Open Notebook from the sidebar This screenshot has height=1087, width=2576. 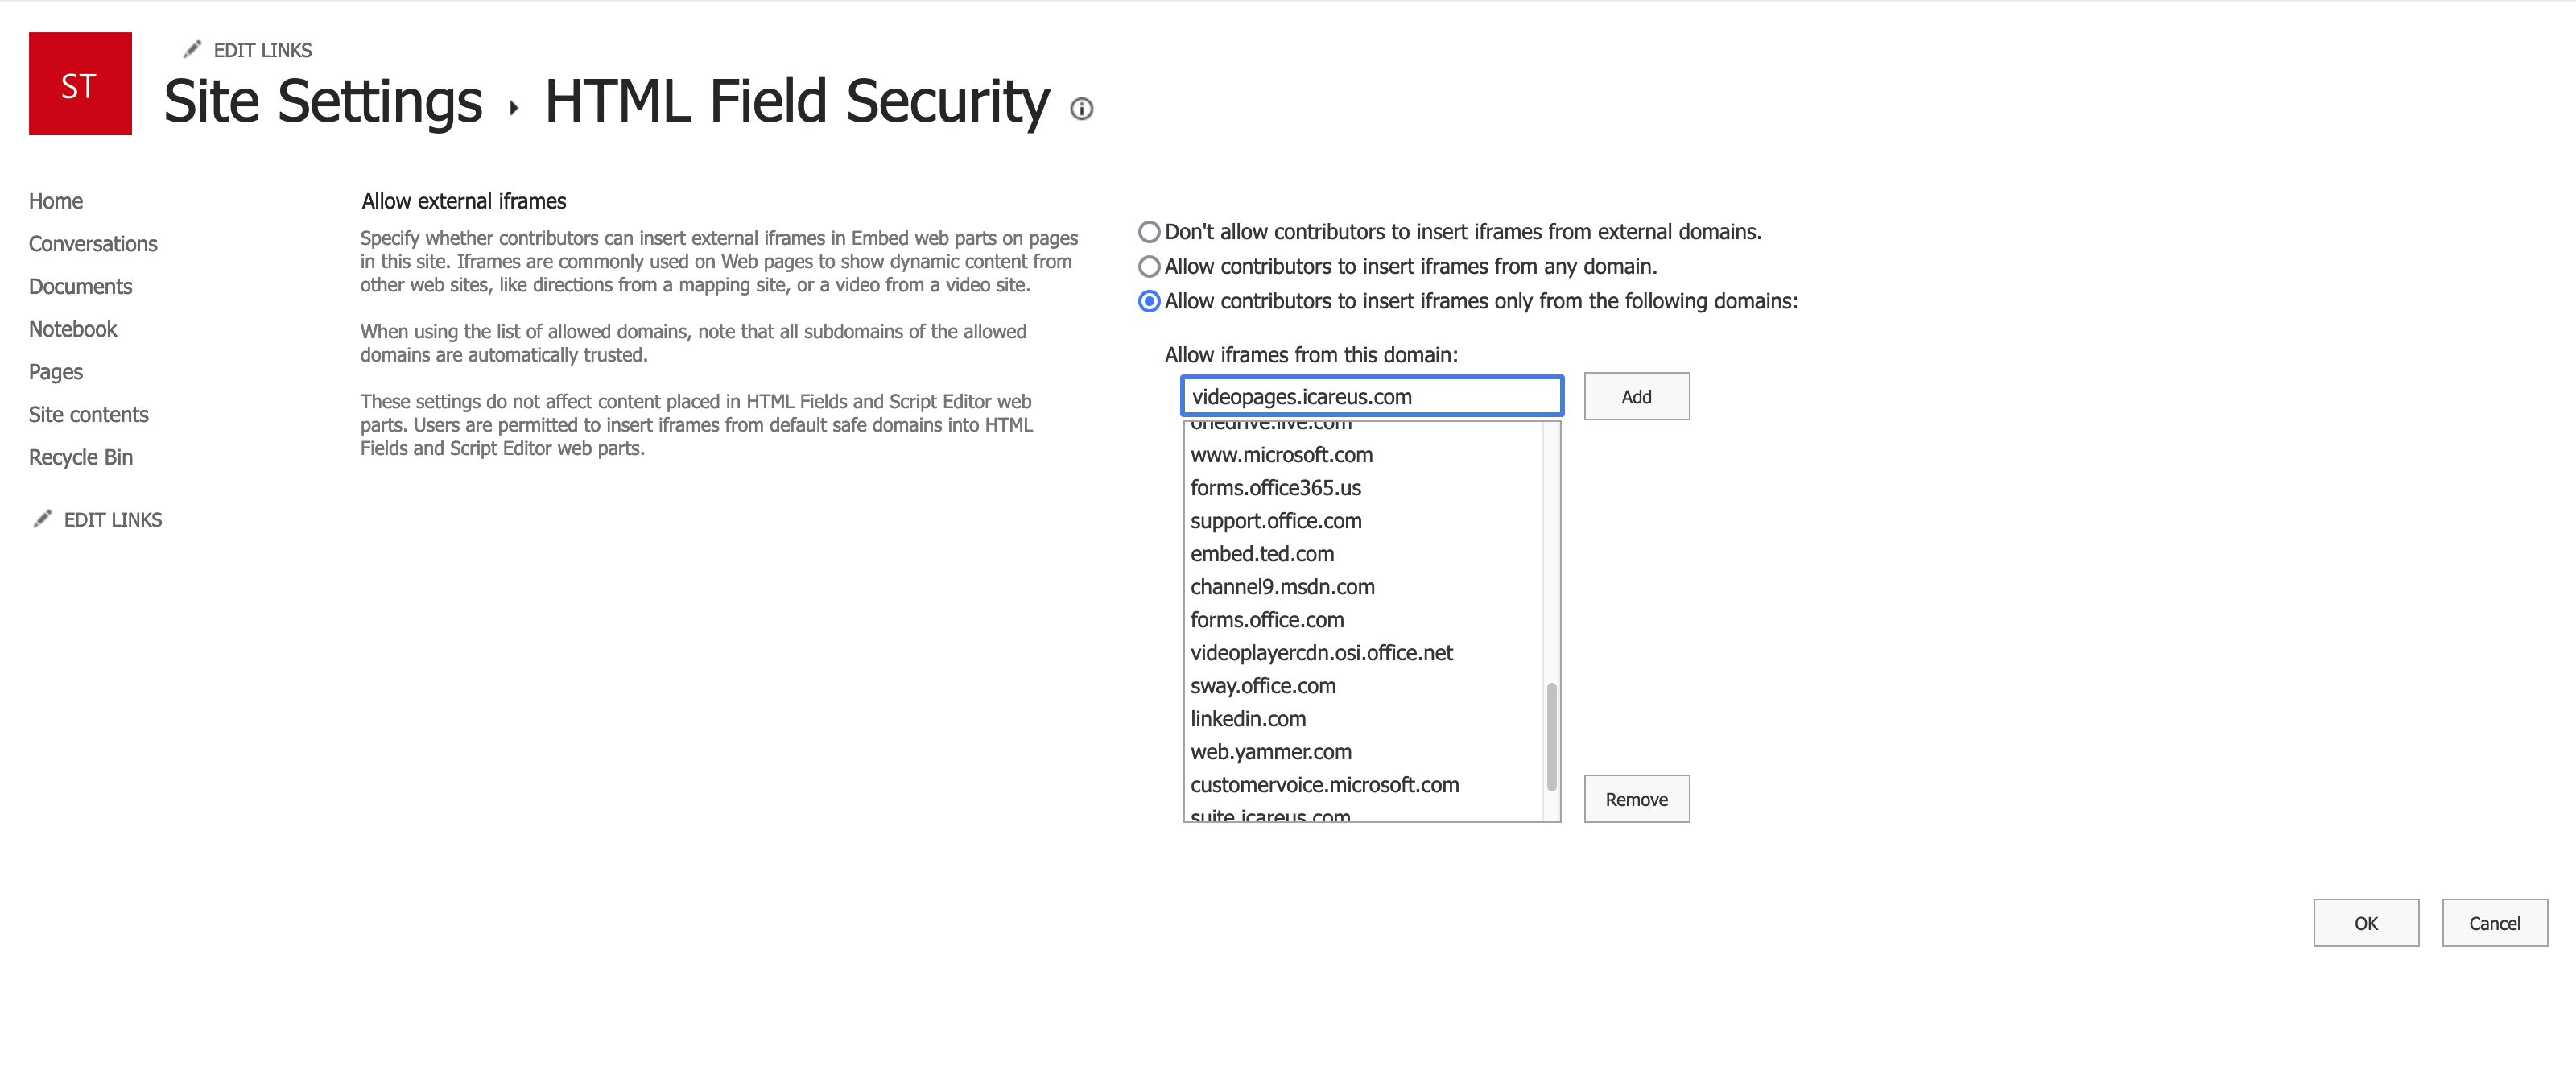pos(73,329)
